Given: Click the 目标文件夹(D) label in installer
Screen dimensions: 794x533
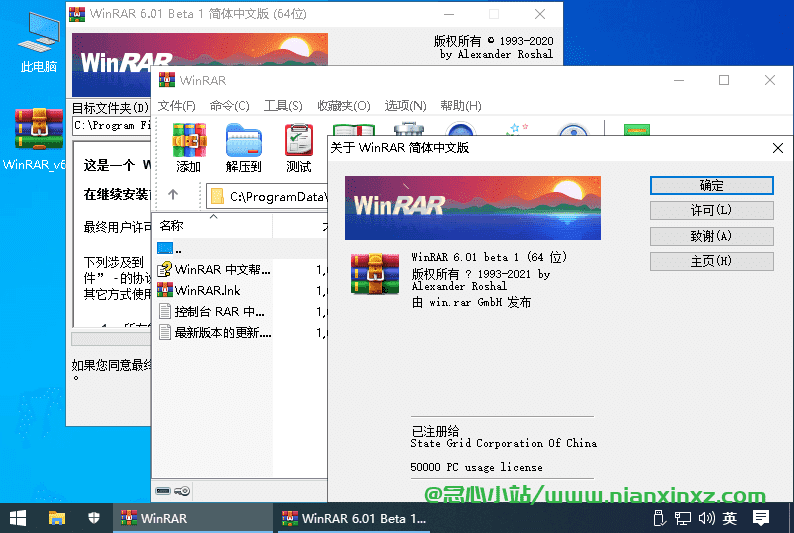Looking at the screenshot, I should pyautogui.click(x=110, y=108).
